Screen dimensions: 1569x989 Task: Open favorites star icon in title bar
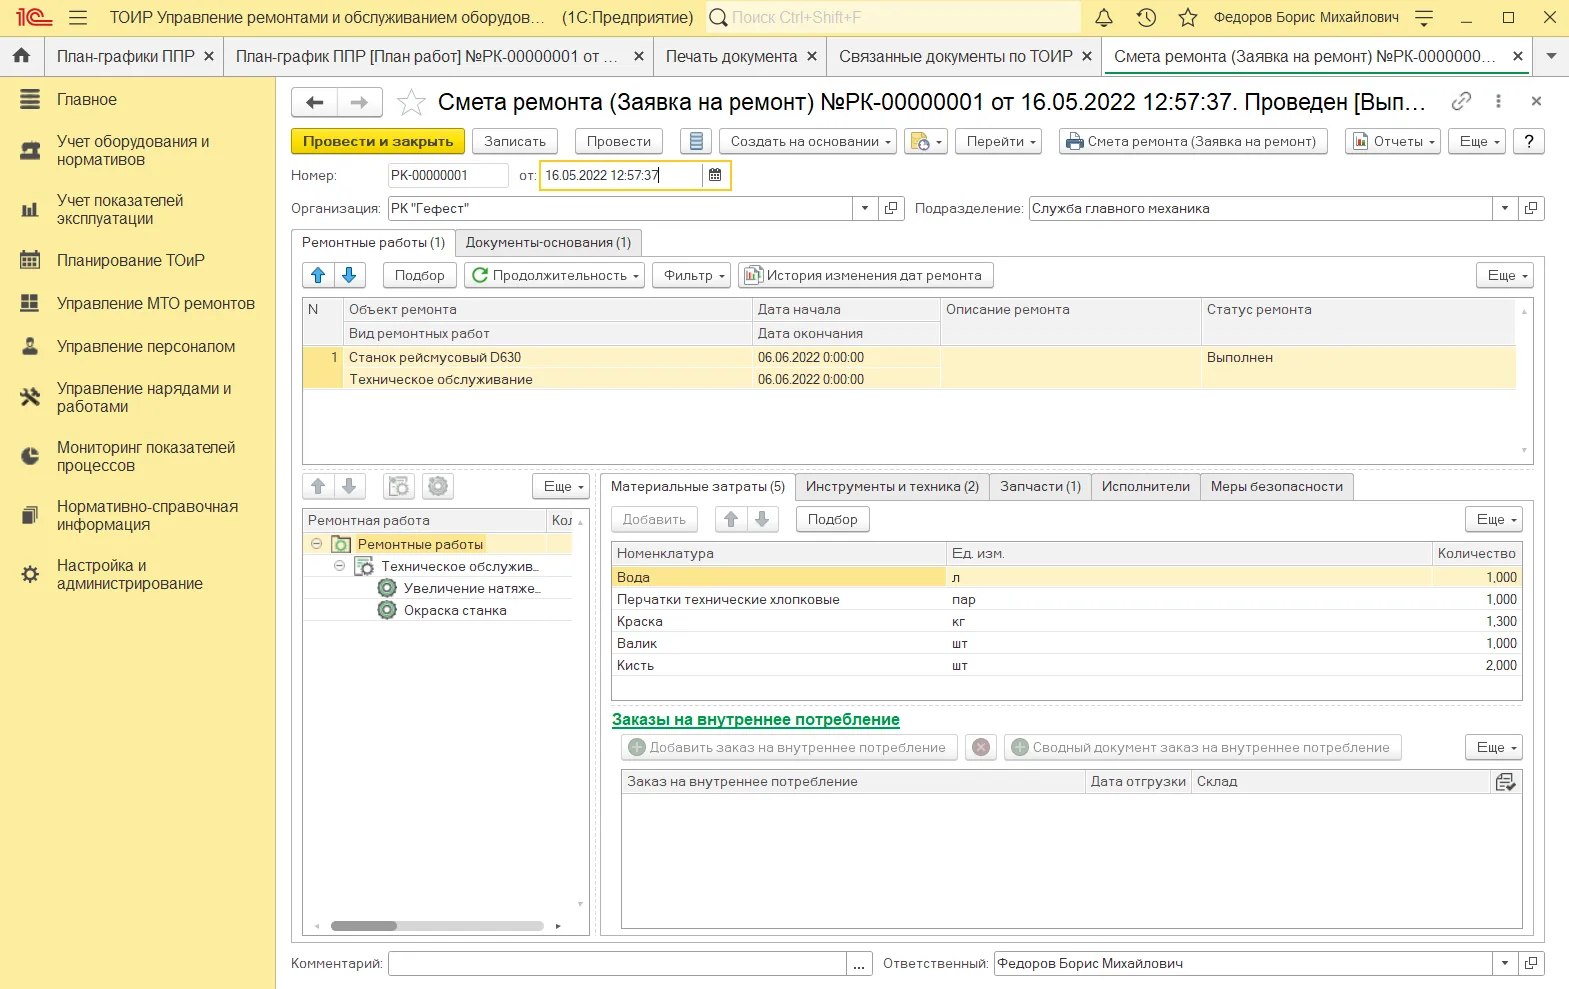[1188, 18]
